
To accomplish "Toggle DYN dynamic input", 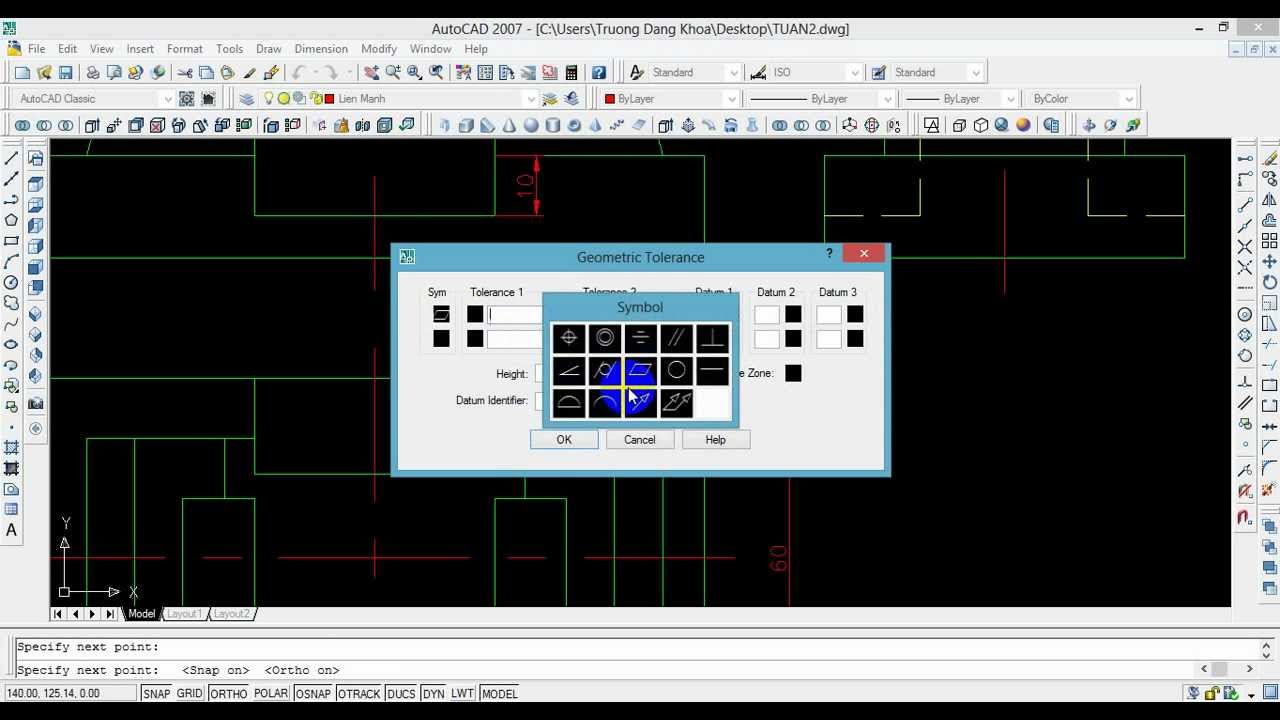I will [433, 693].
